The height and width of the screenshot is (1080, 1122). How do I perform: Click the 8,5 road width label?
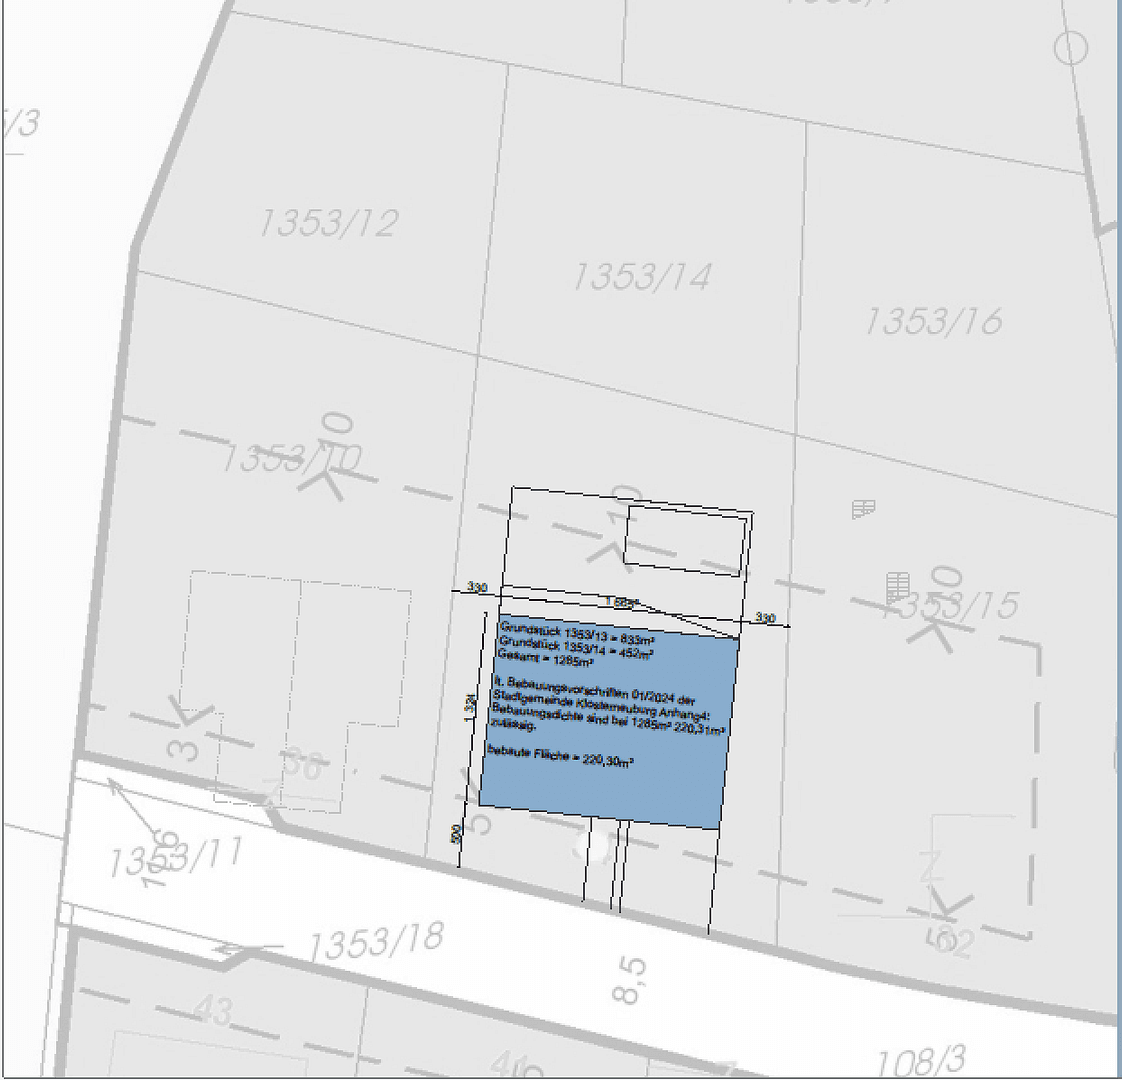pyautogui.click(x=631, y=980)
